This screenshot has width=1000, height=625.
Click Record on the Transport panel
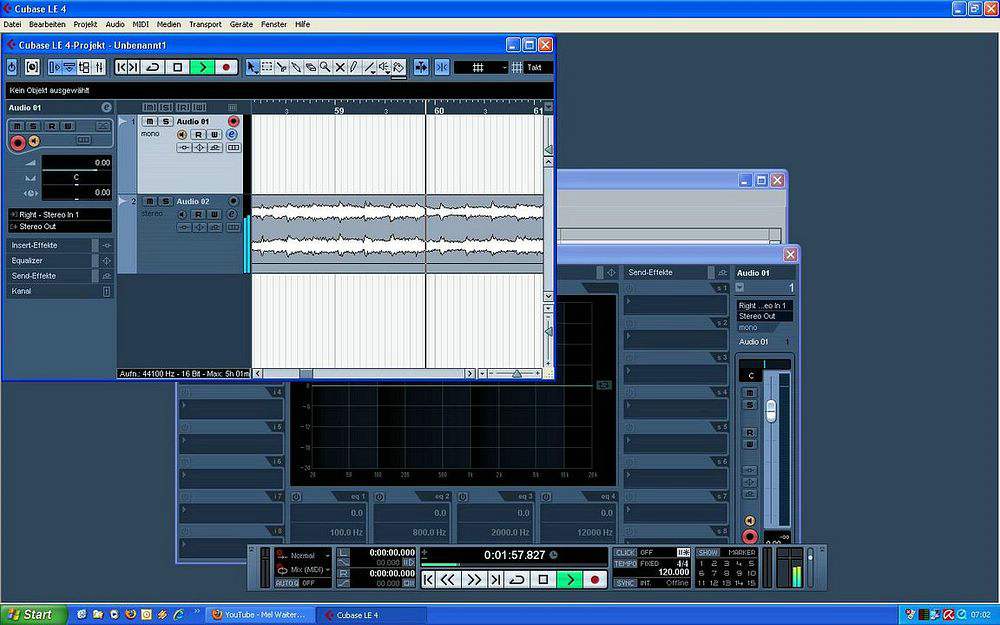[x=595, y=579]
